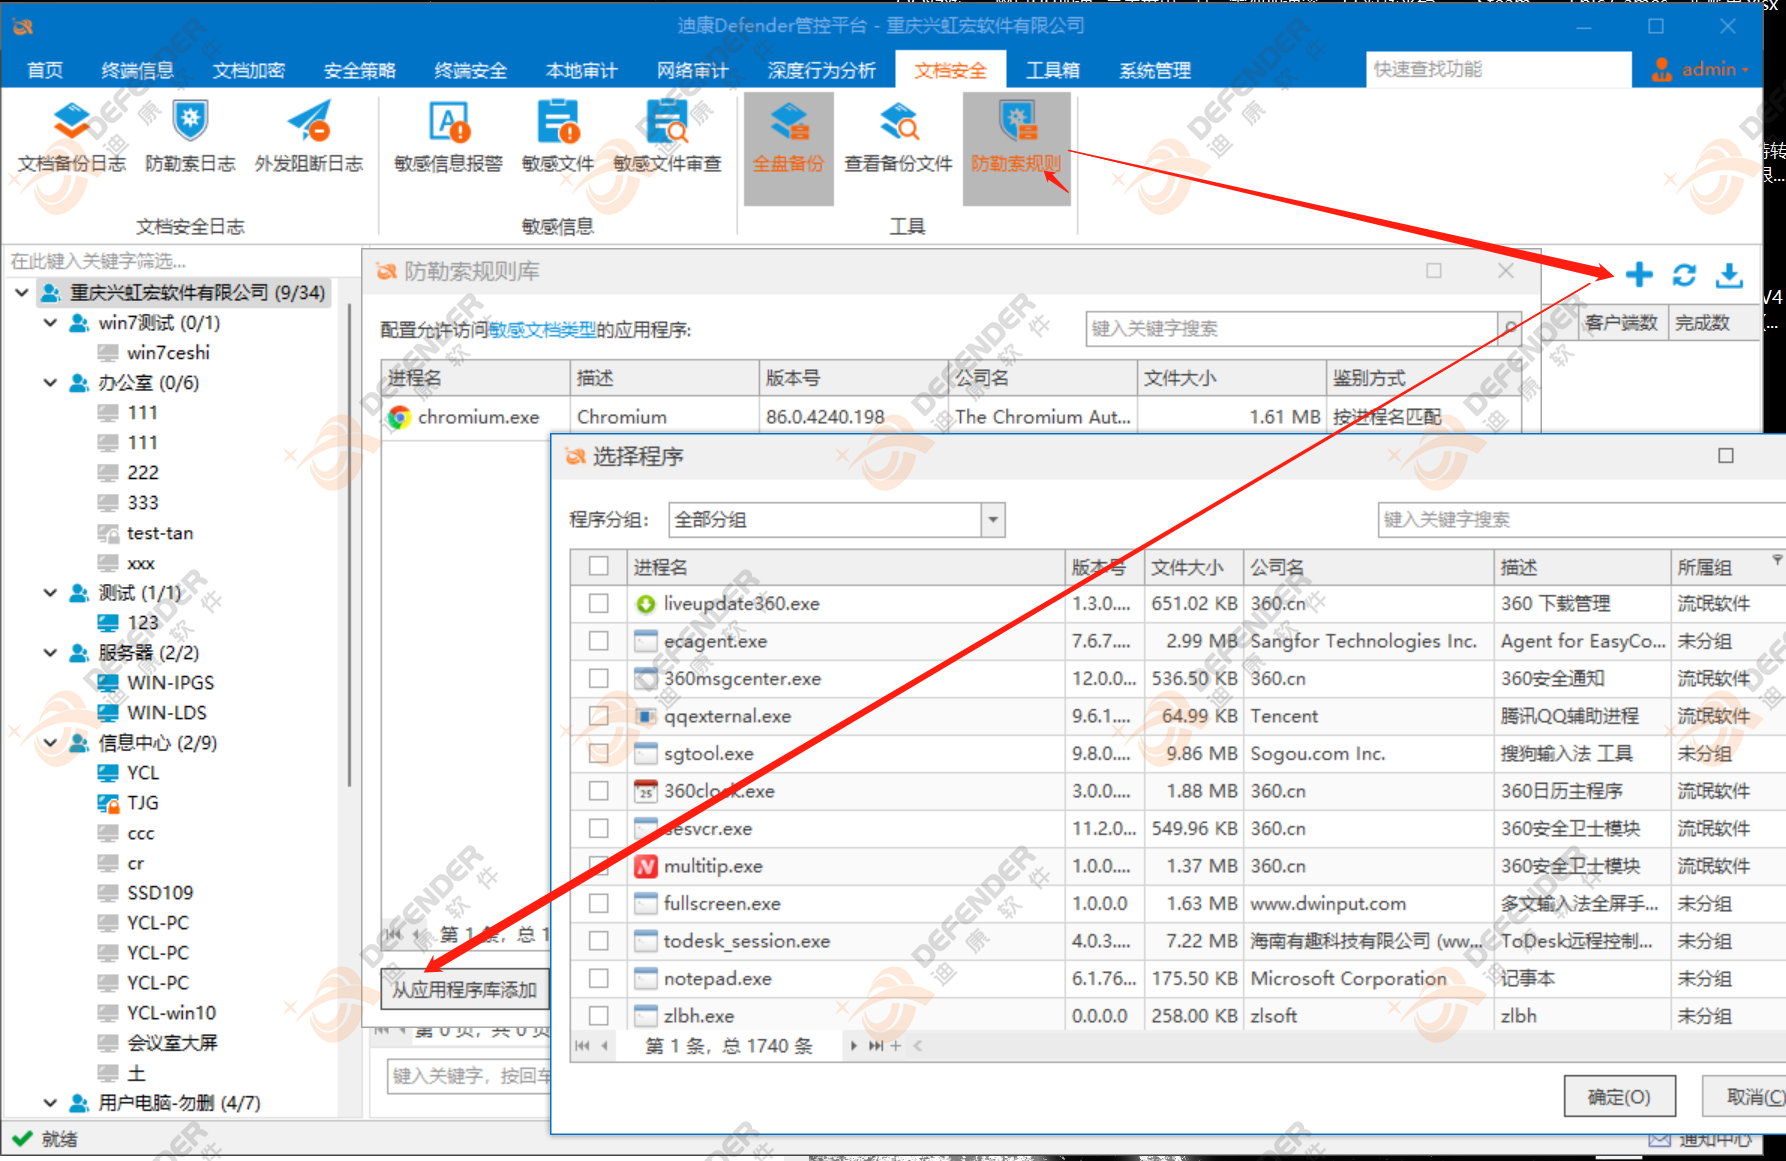1786x1161 pixels.
Task: Collapse the 办公室 group
Action: point(50,383)
